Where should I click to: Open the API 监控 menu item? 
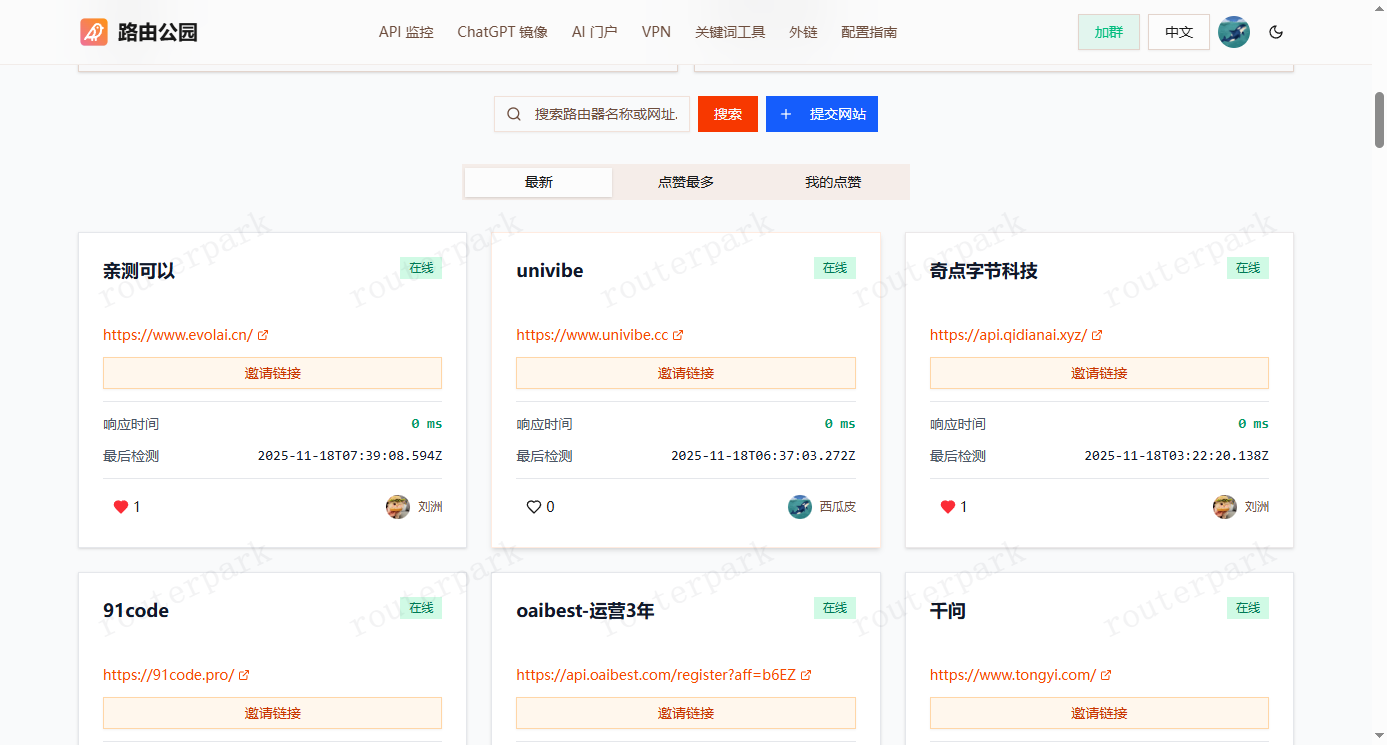(x=406, y=32)
